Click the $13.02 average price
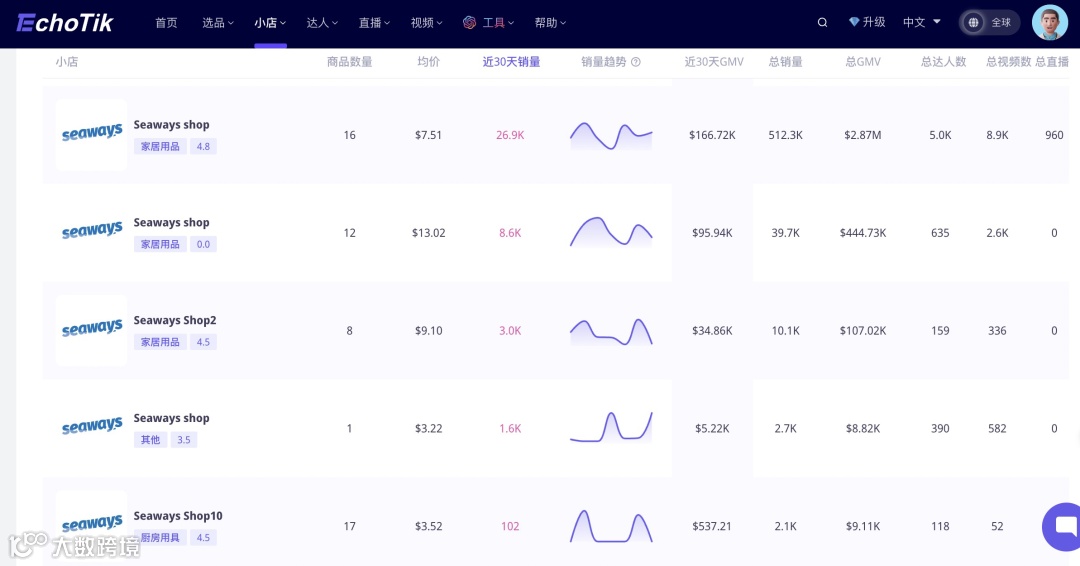The image size is (1080, 566). click(x=428, y=233)
